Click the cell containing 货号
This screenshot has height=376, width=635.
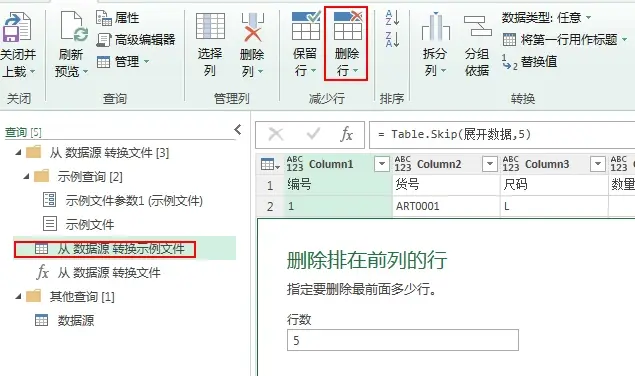pos(446,185)
